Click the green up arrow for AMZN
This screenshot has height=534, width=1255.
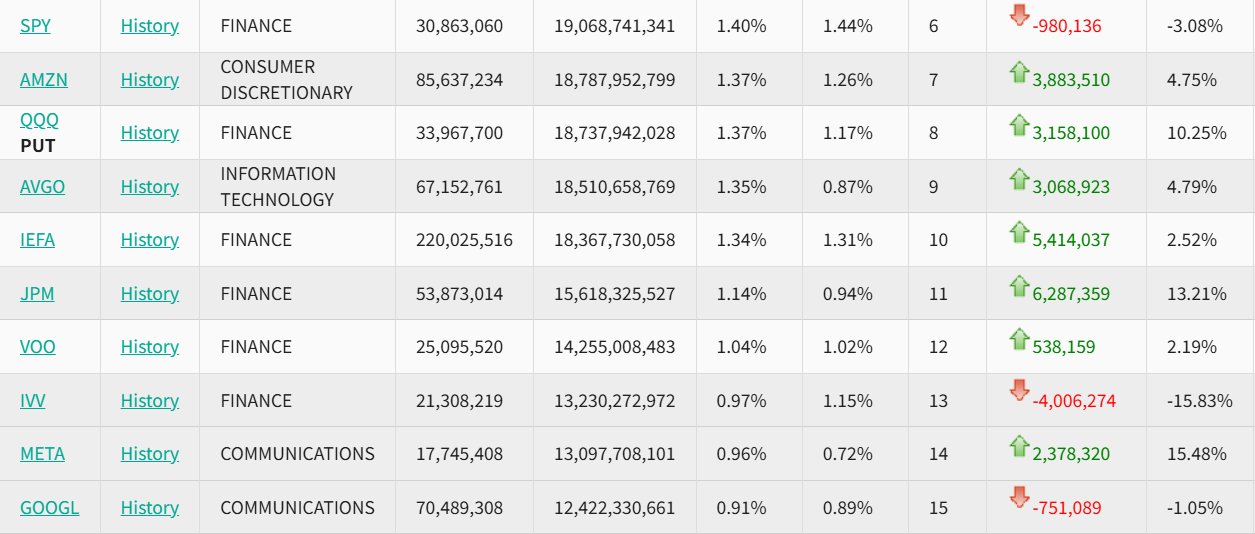pos(1019,71)
